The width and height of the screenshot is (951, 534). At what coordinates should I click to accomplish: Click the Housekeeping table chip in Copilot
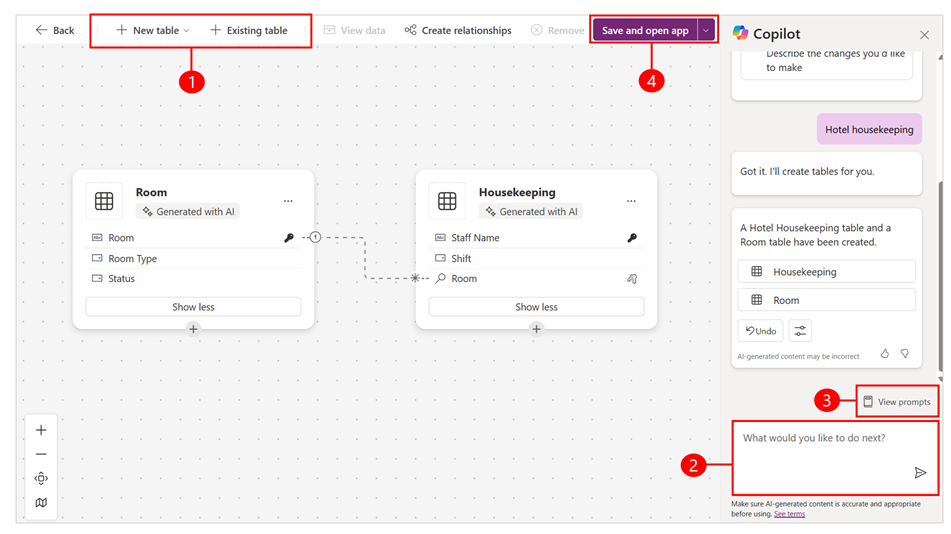[827, 272]
